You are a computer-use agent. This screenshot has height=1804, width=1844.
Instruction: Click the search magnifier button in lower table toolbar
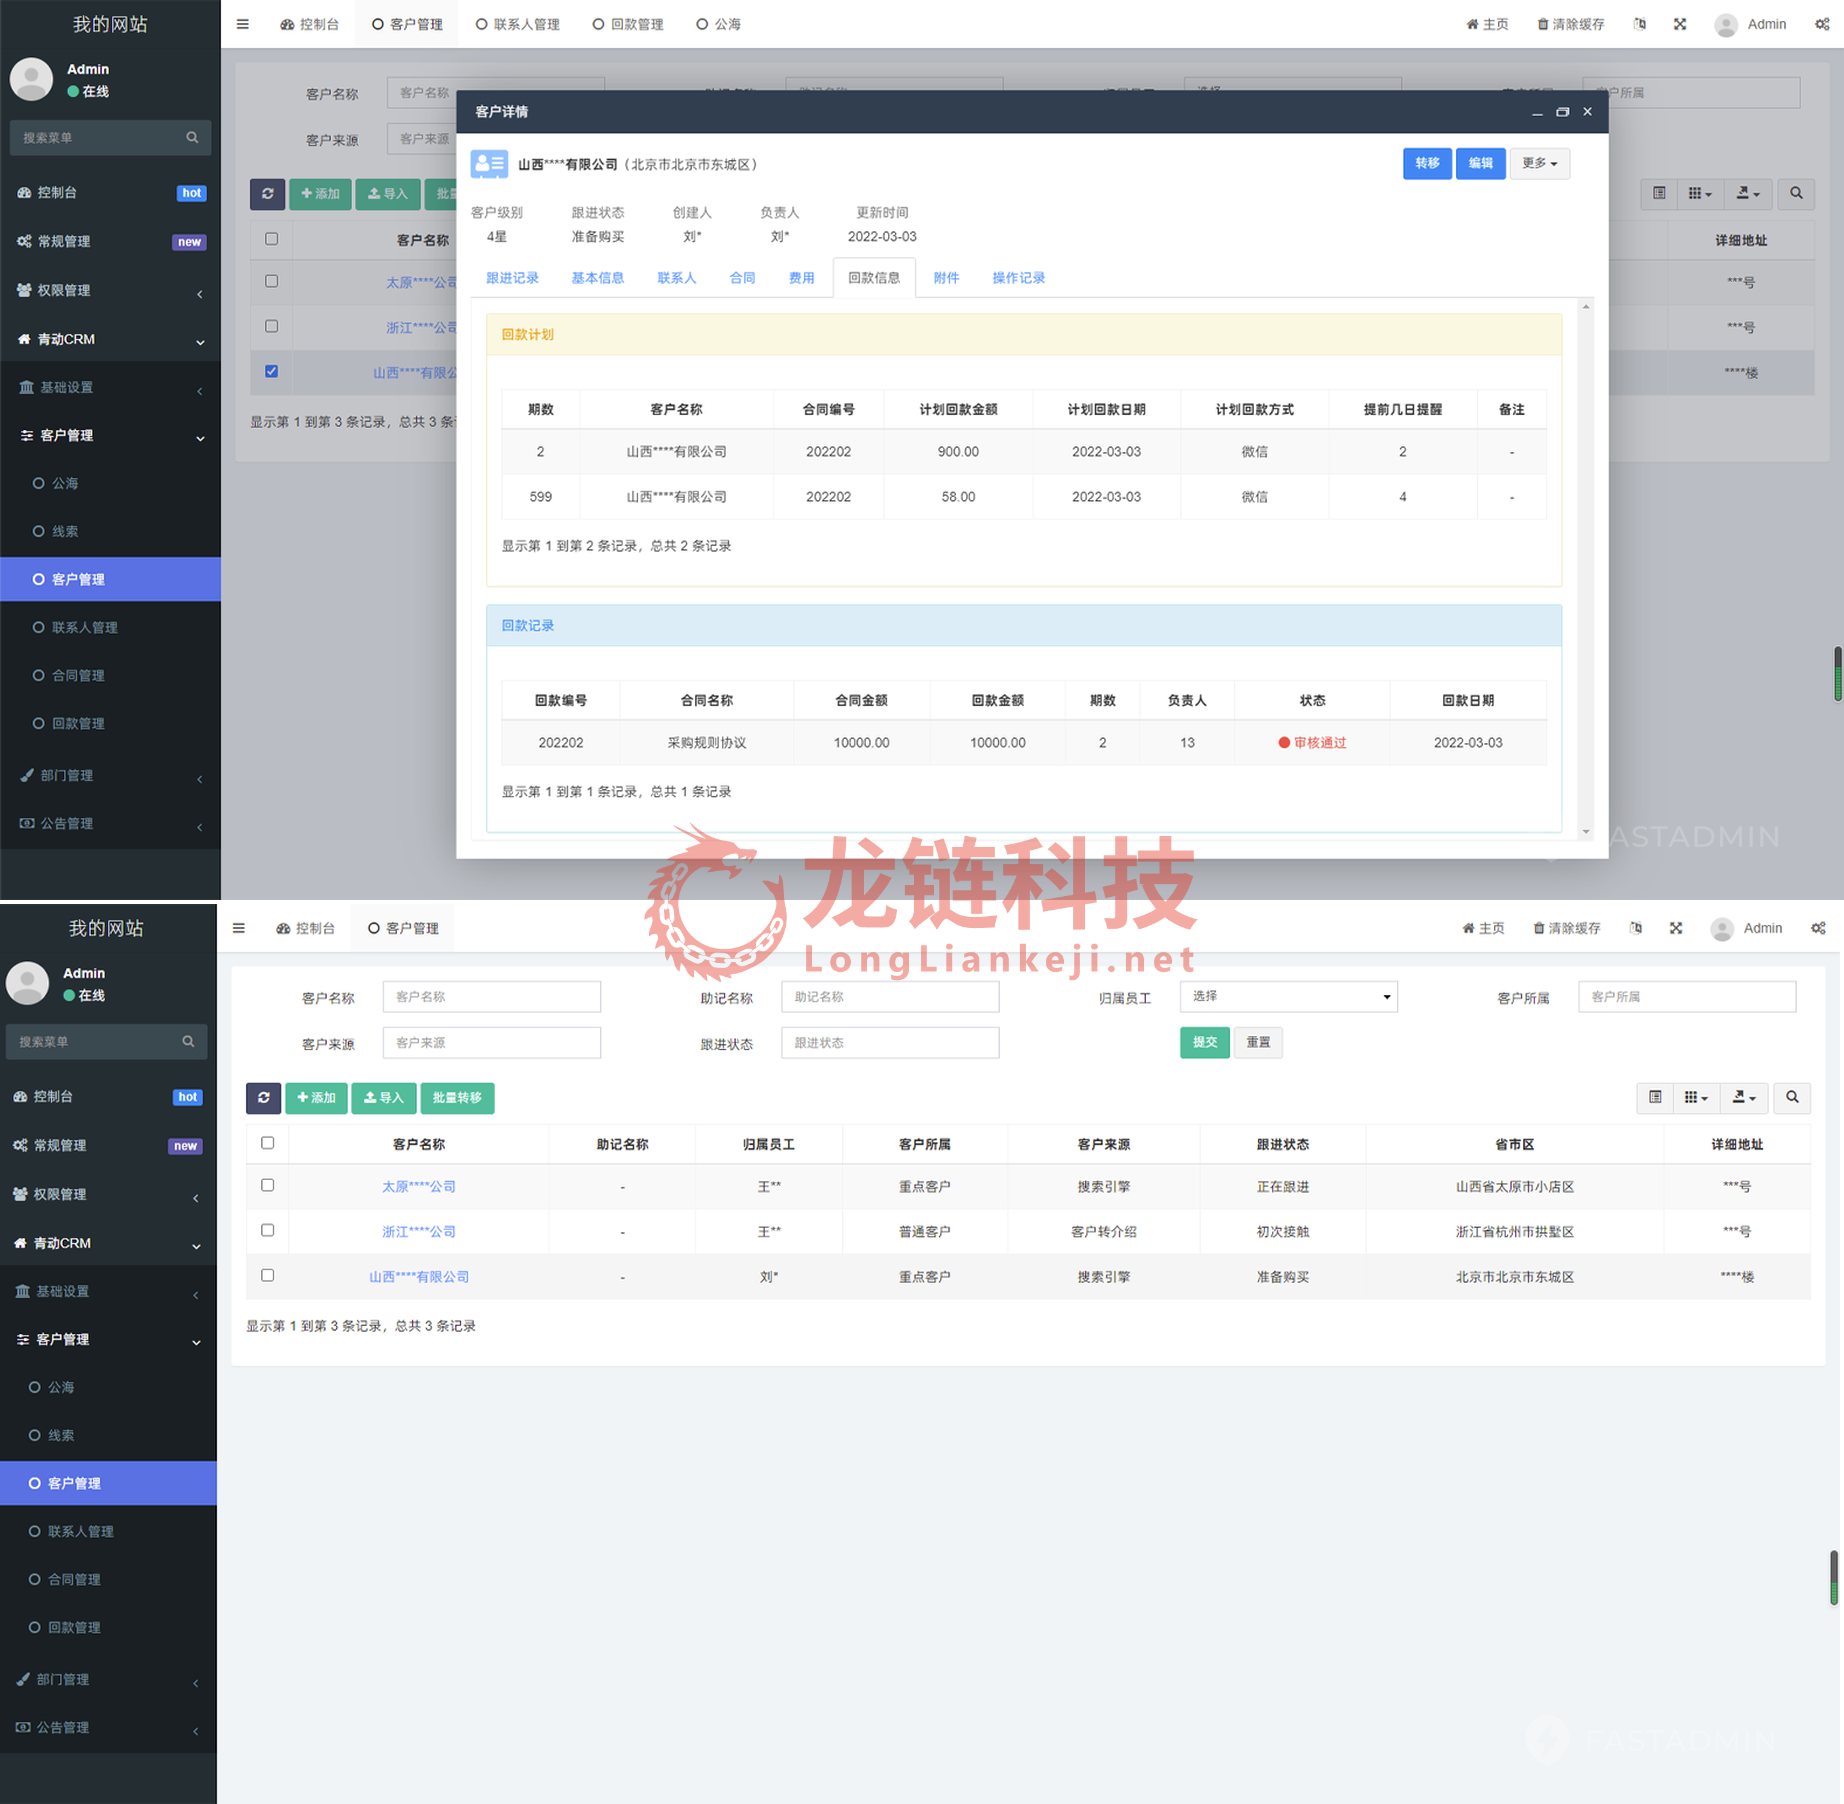pos(1792,1097)
